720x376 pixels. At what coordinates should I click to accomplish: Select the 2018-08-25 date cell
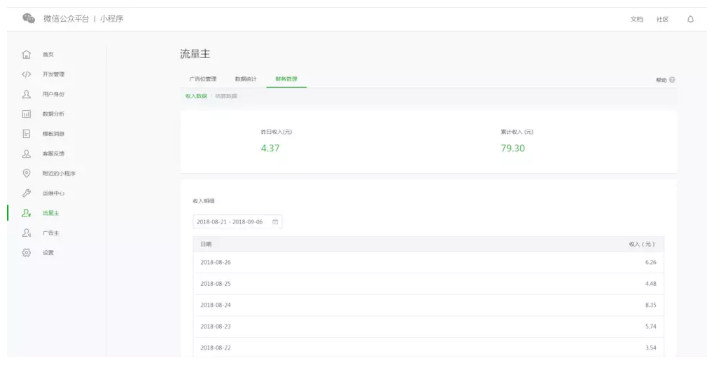point(215,284)
